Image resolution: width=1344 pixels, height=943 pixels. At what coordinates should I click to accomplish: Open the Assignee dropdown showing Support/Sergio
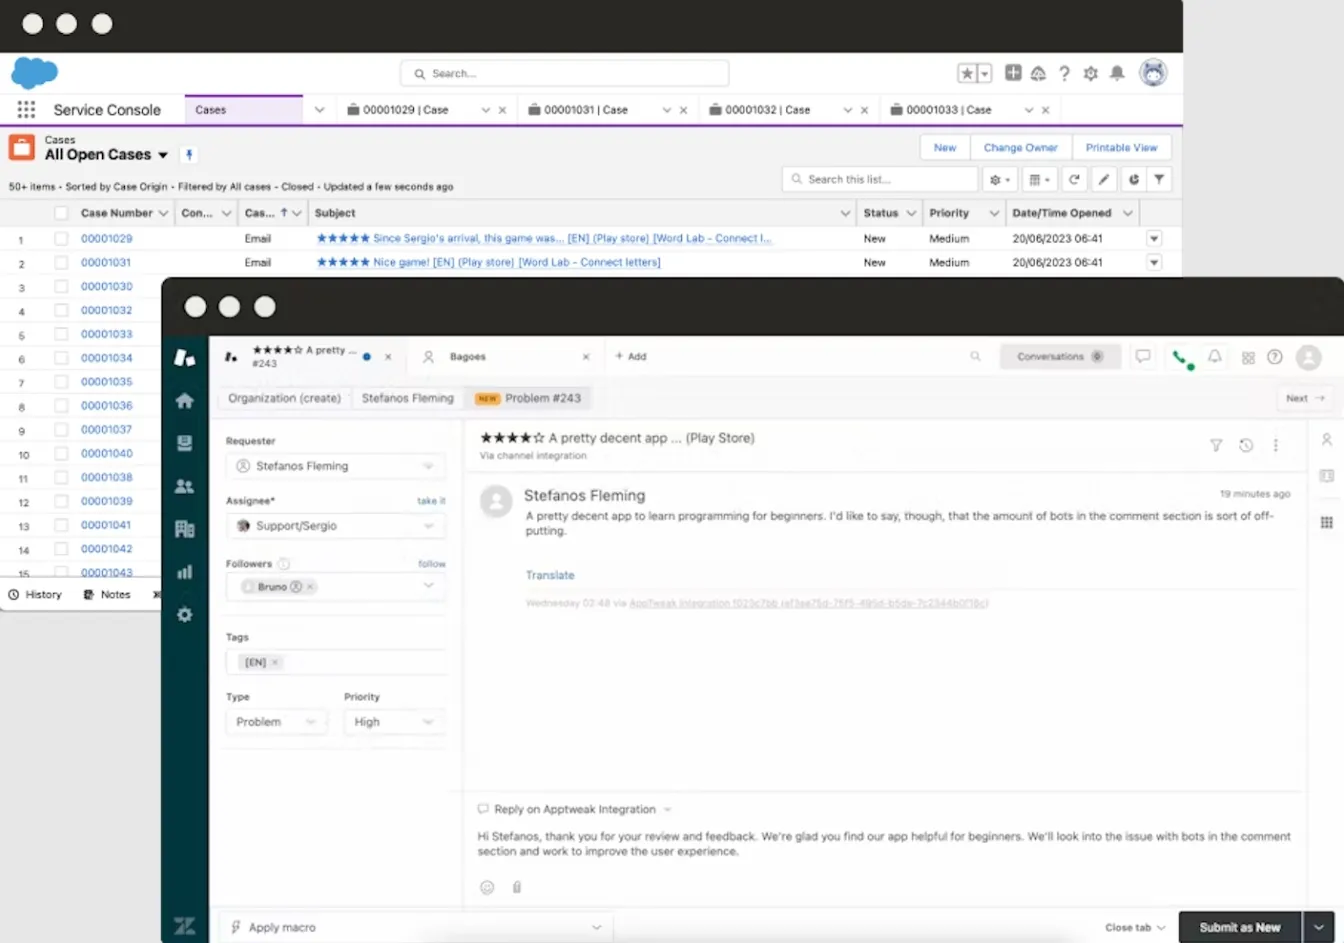(335, 526)
